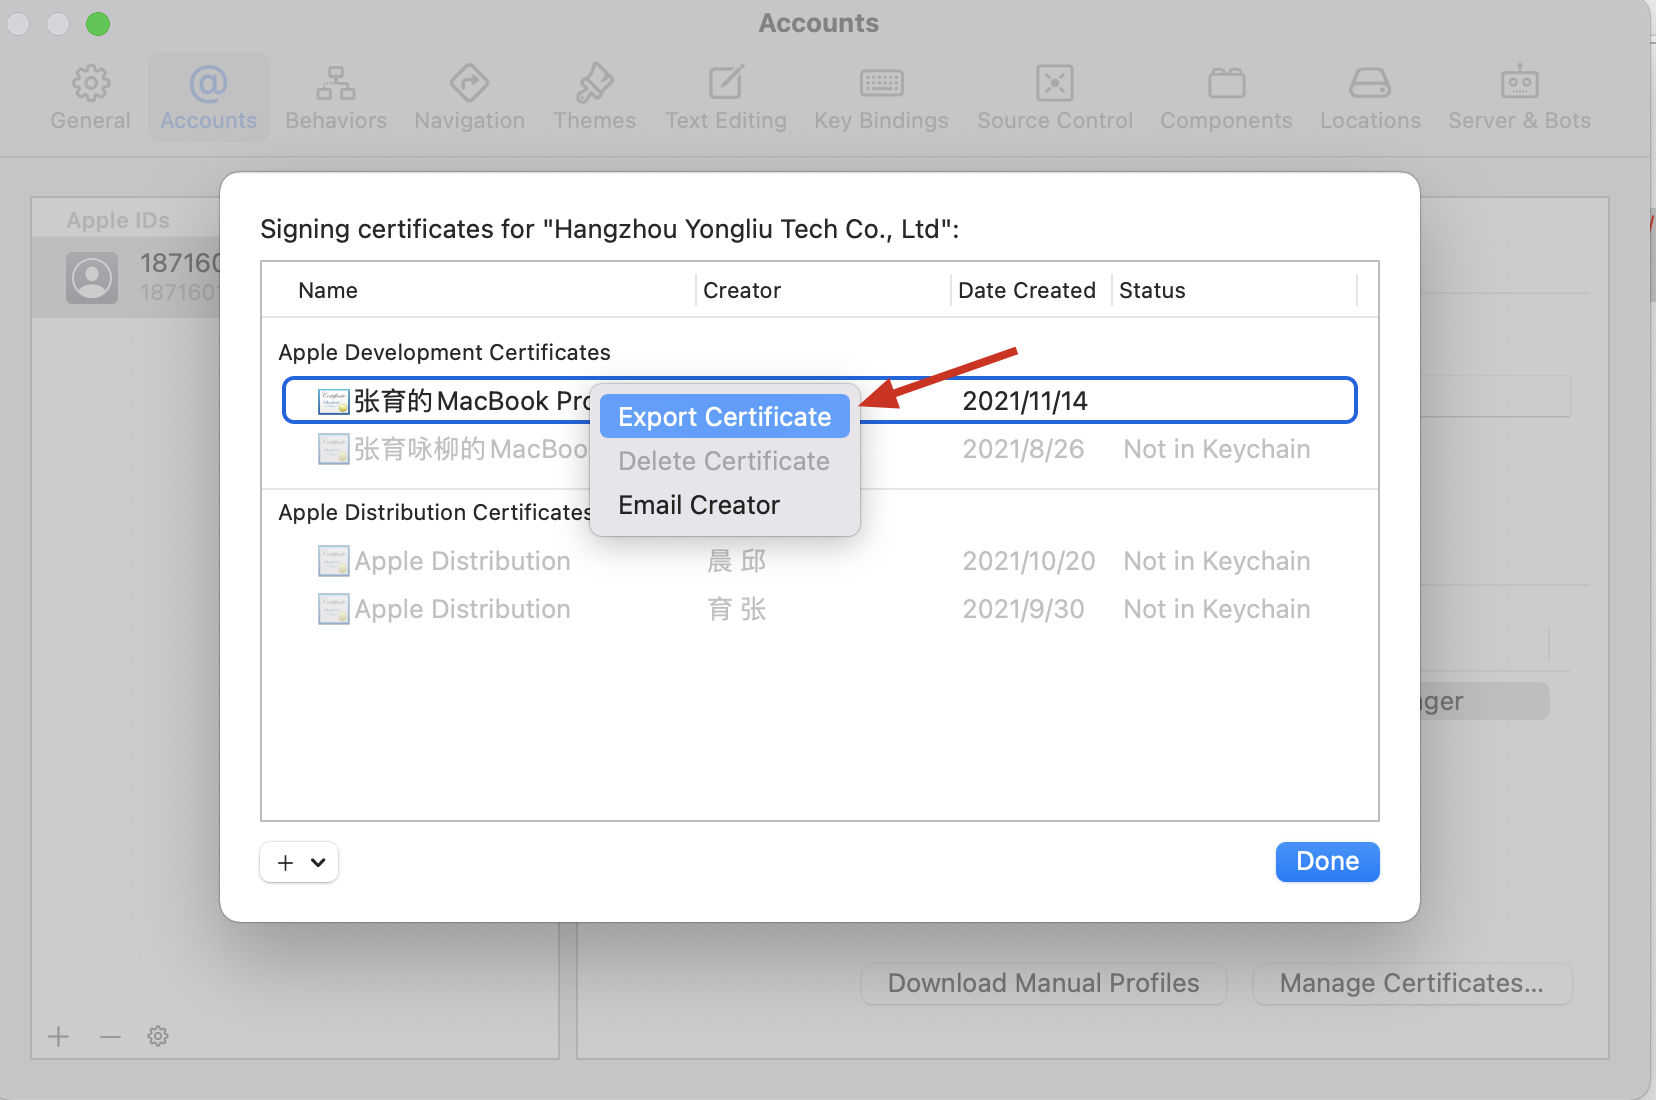Image resolution: width=1656 pixels, height=1100 pixels.
Task: Select the 张育咏柳的MacBook certificate row
Action: pyautogui.click(x=819, y=449)
